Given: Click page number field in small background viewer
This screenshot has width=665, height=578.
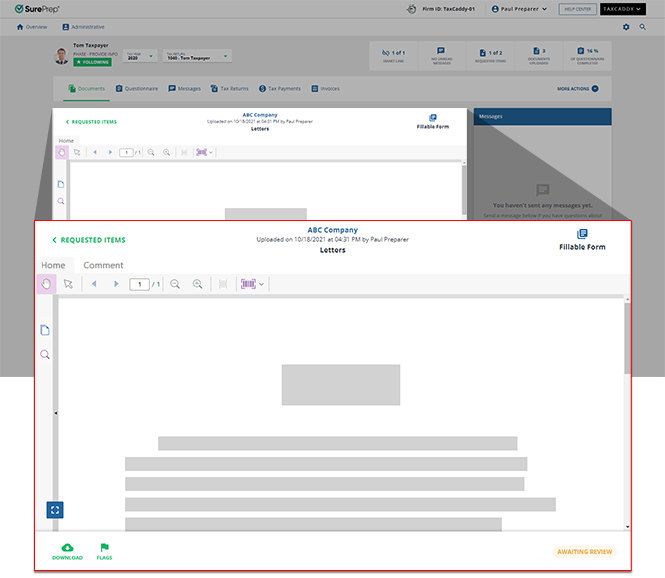Looking at the screenshot, I should click(126, 152).
